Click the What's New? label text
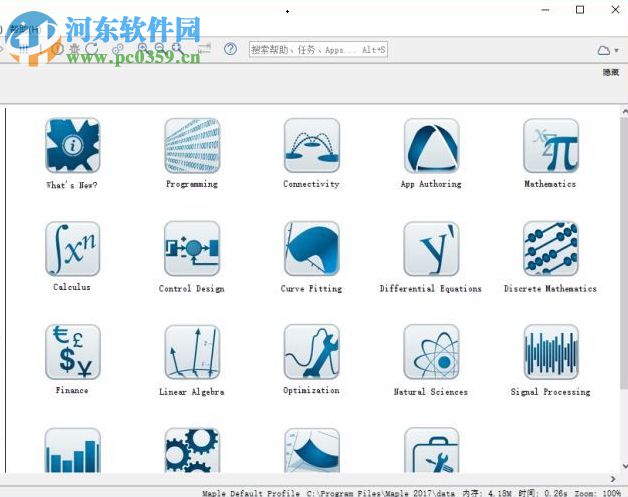Screen dimensions: 628x497 pyautogui.click(x=72, y=185)
